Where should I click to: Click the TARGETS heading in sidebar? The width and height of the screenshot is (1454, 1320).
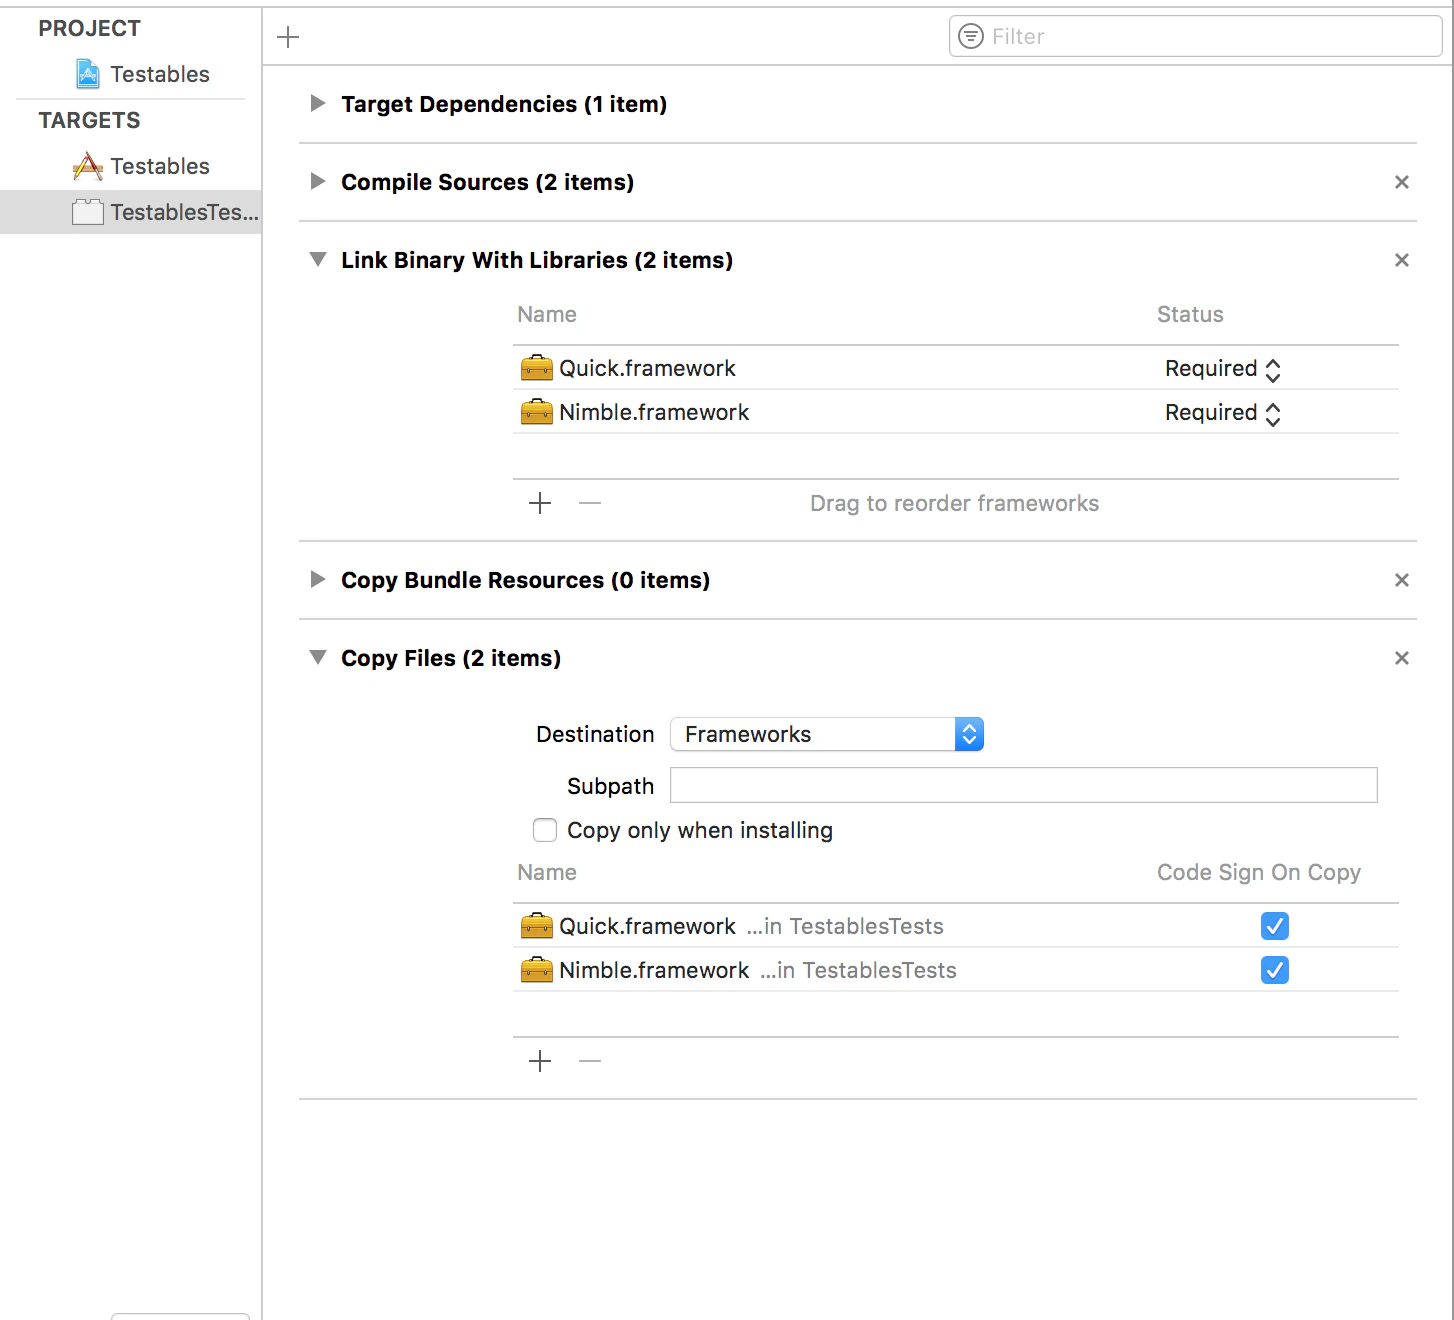point(90,120)
